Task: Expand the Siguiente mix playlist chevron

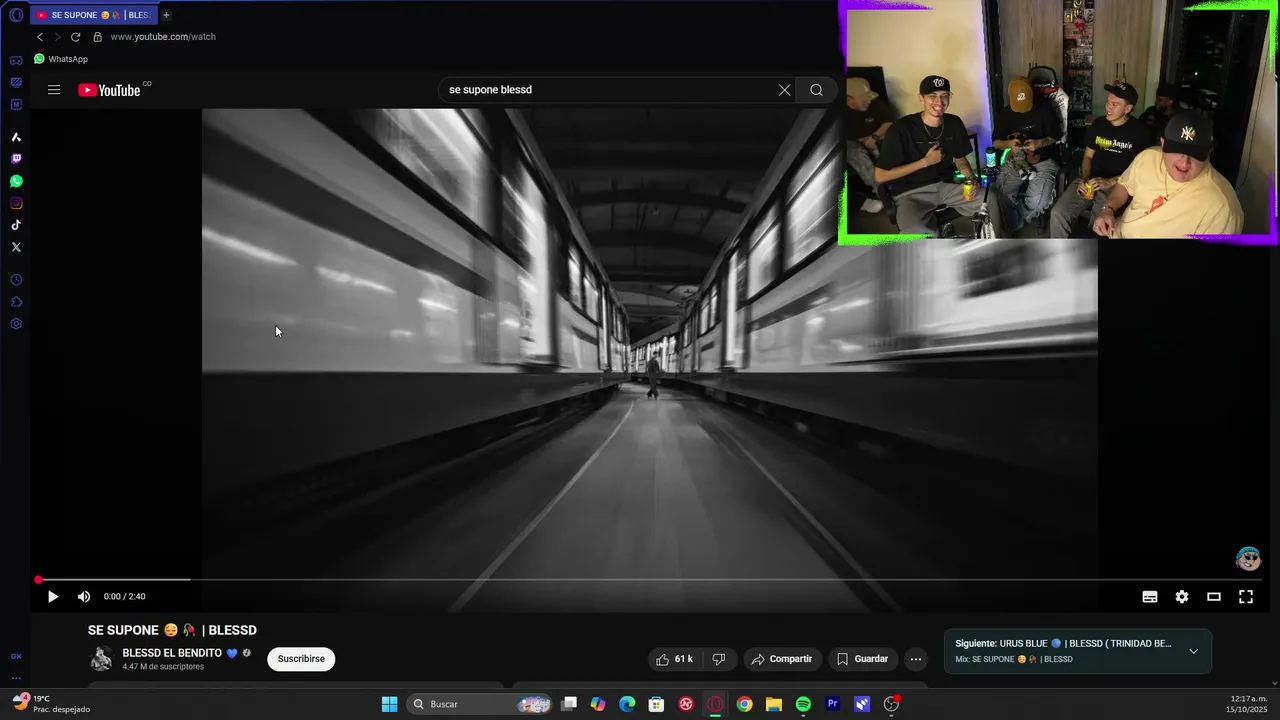Action: pyautogui.click(x=1193, y=651)
